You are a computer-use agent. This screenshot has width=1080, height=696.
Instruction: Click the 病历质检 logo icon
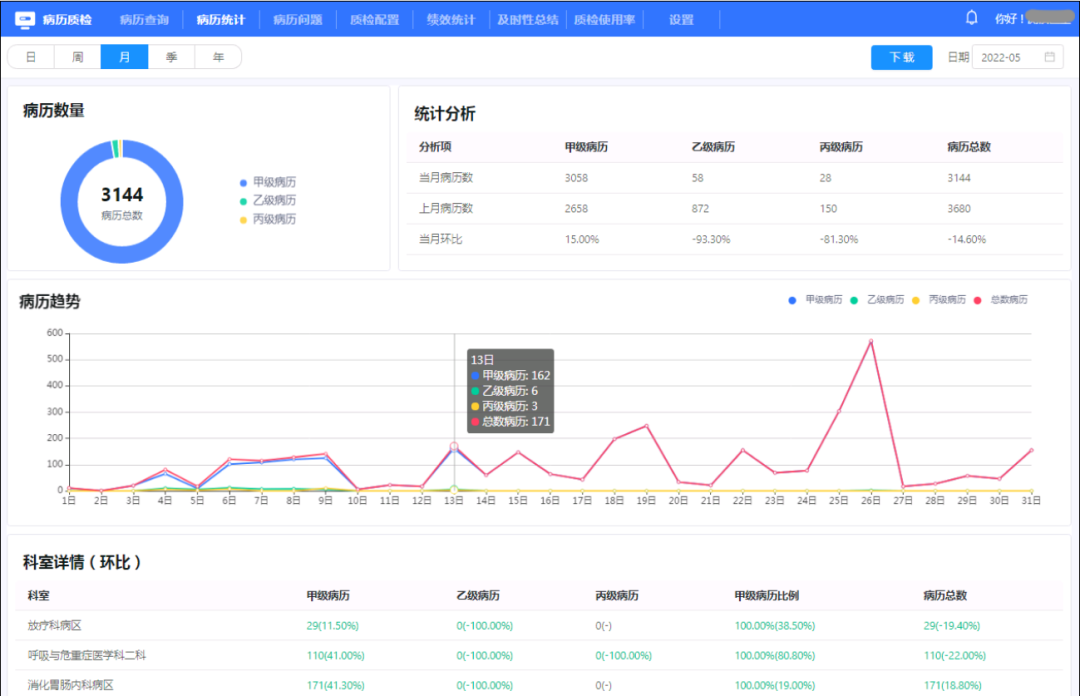point(26,18)
